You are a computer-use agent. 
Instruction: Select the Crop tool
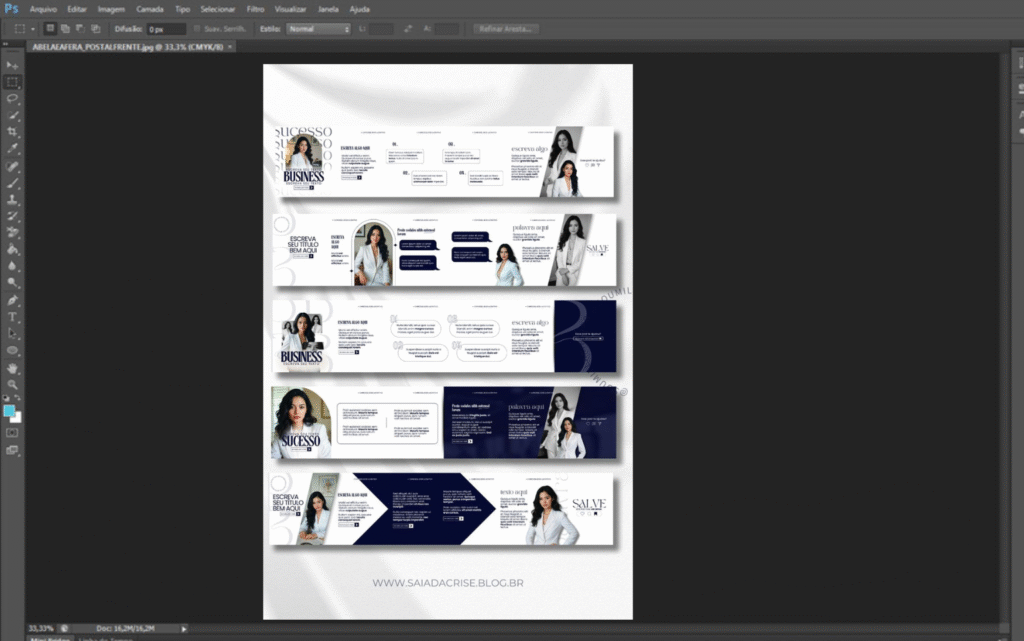click(13, 132)
